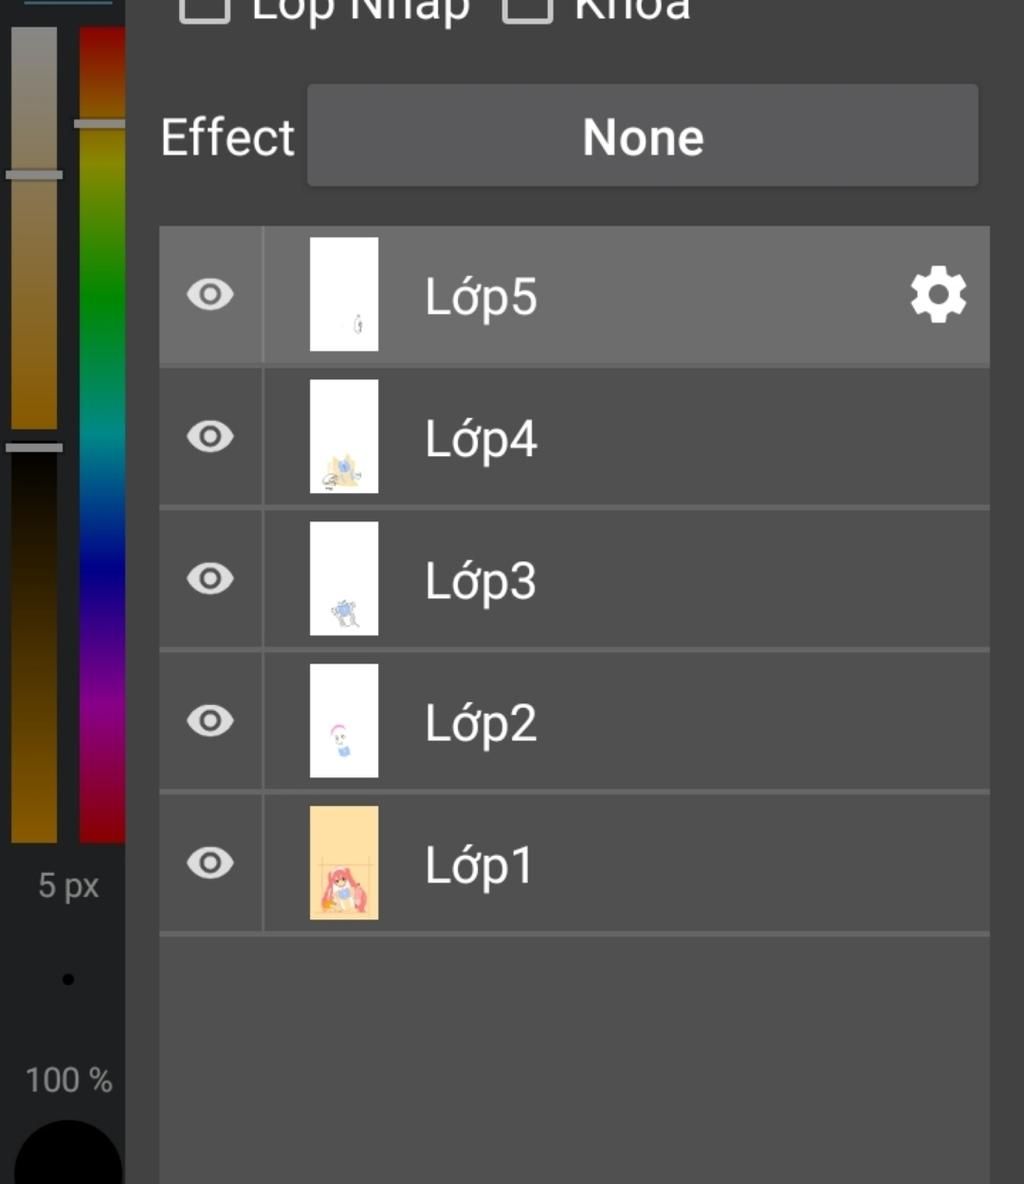
Task: Click the brown saturation slider bar
Action: [34, 434]
